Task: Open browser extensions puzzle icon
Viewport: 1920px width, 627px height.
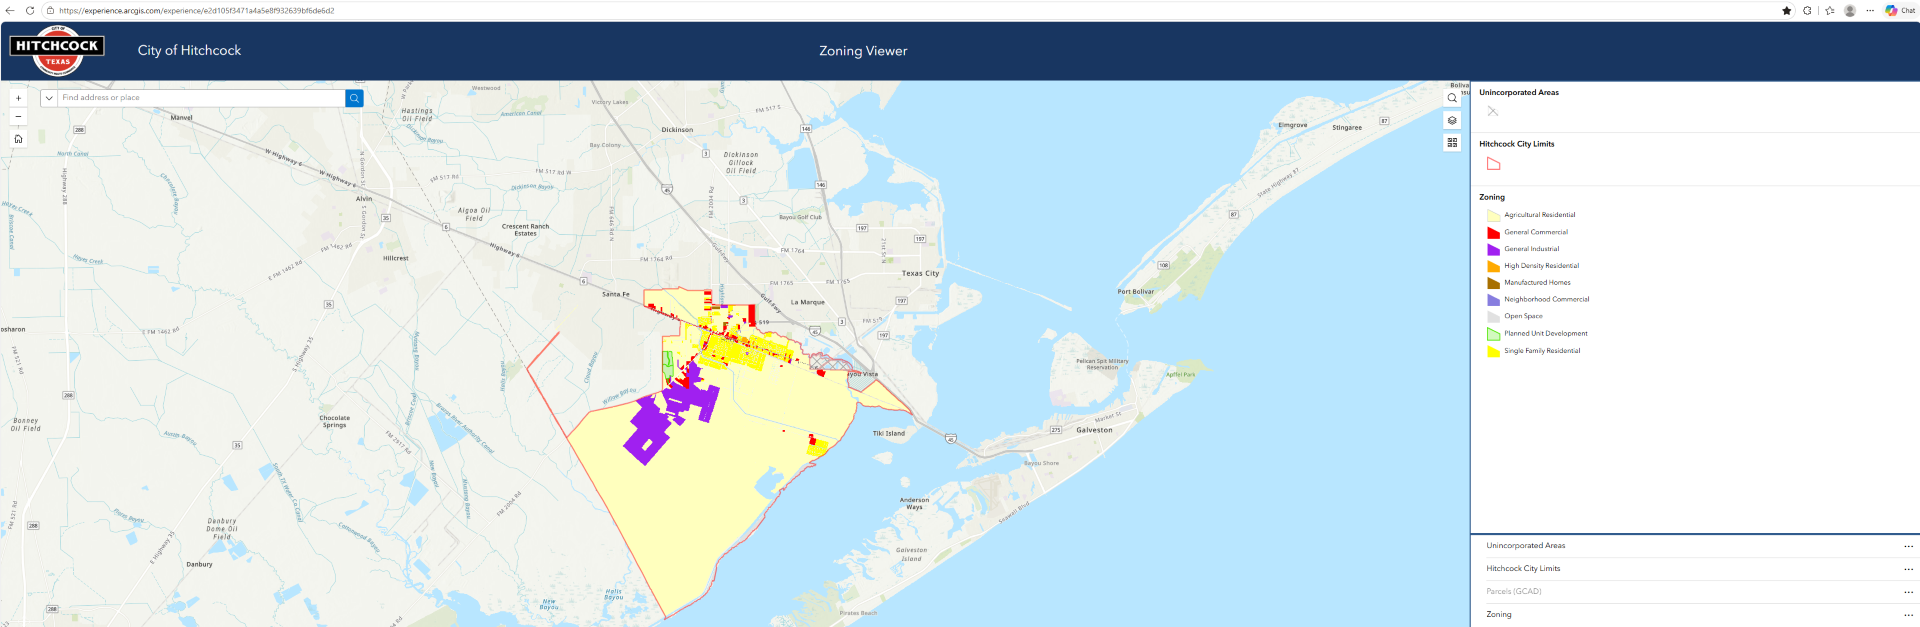Action: (1807, 10)
